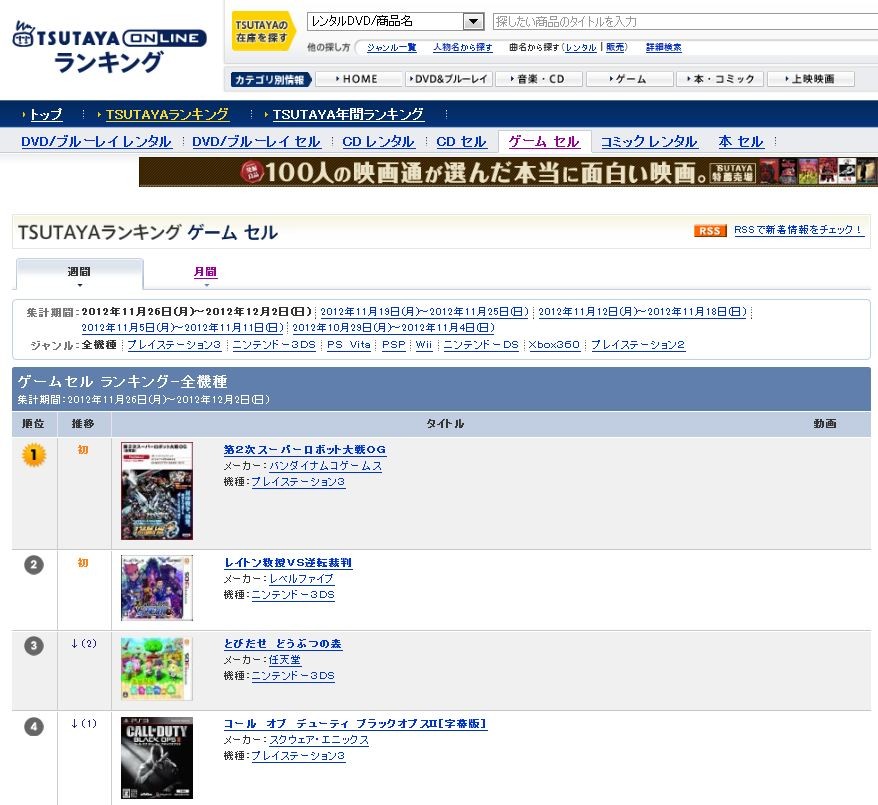
Task: Click RSSで新着情報をチェック link
Action: click(x=799, y=230)
